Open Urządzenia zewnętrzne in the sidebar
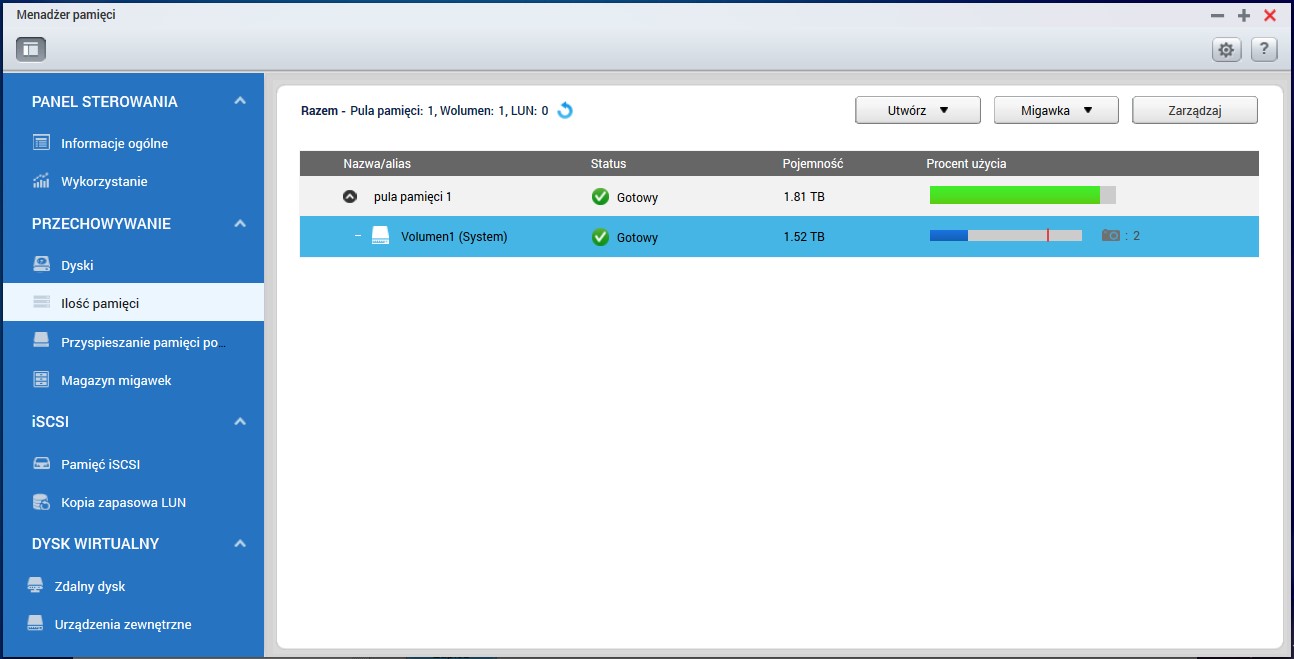The height and width of the screenshot is (659, 1294). pos(123,624)
